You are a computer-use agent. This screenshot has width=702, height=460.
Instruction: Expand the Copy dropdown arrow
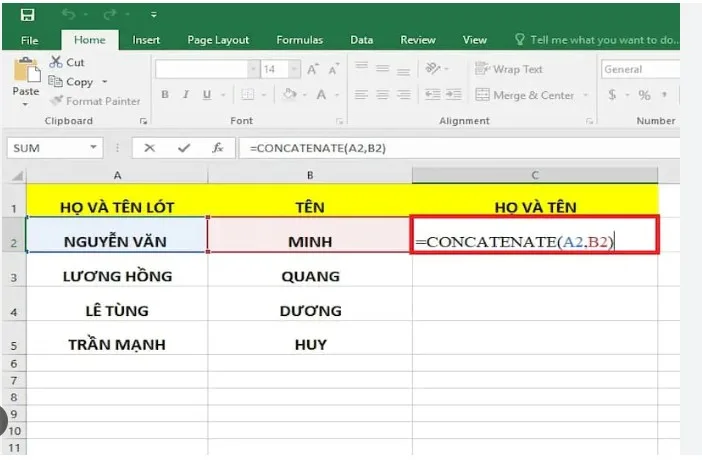[x=105, y=82]
